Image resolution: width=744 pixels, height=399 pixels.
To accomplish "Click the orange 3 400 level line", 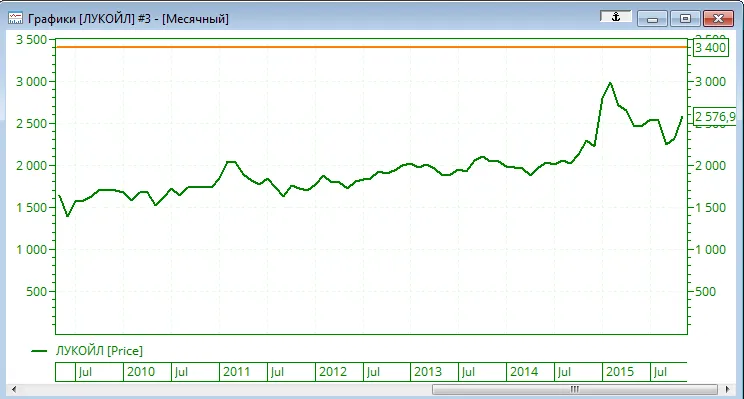I will click(371, 47).
